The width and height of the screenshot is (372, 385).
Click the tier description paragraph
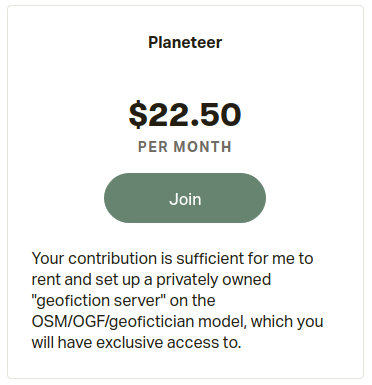(177, 301)
